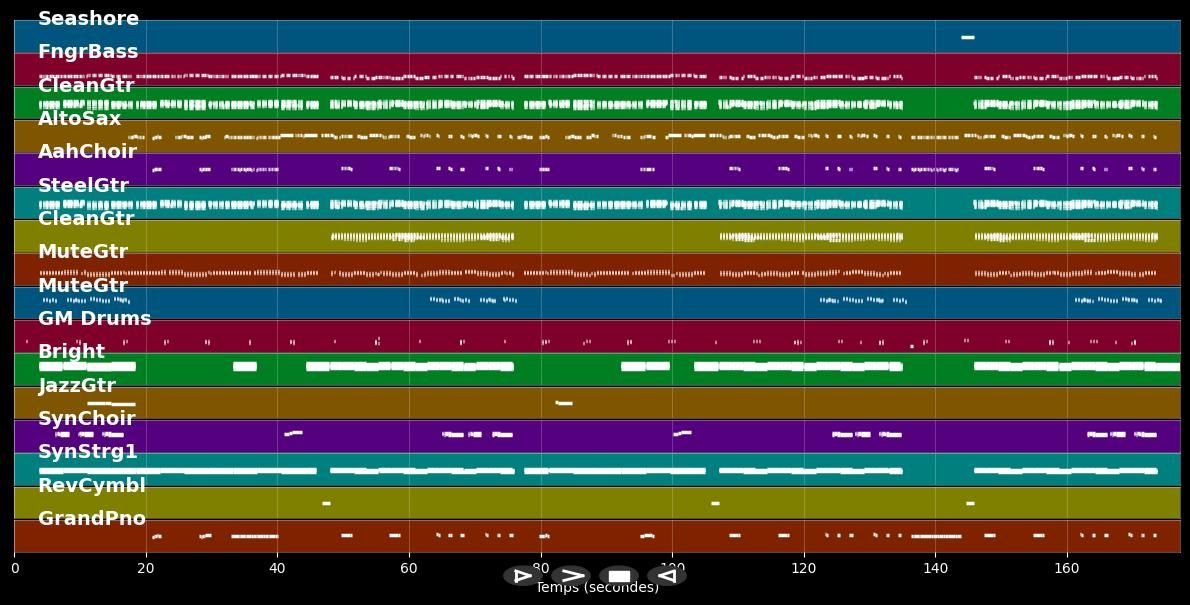Click the RevCymbl note near 107 seconds
The image size is (1190, 605).
715,503
